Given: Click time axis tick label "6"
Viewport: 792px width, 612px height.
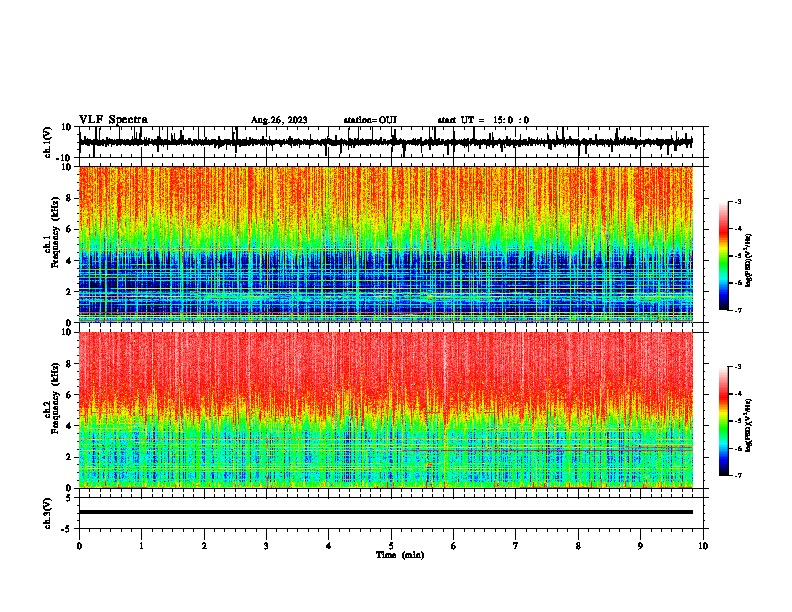Looking at the screenshot, I should click(x=454, y=546).
